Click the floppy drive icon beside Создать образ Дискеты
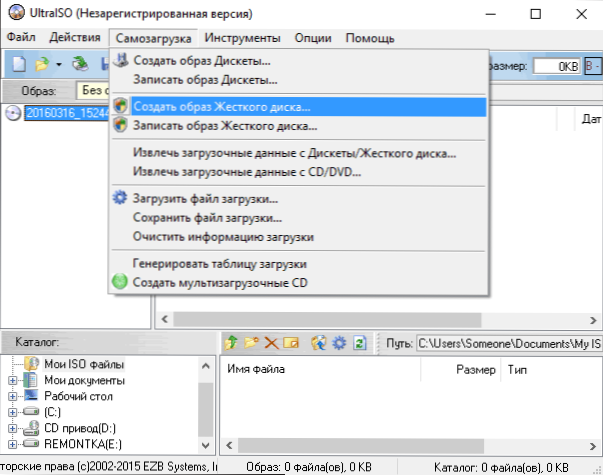Viewport: 603px width, 475px height. tap(121, 60)
